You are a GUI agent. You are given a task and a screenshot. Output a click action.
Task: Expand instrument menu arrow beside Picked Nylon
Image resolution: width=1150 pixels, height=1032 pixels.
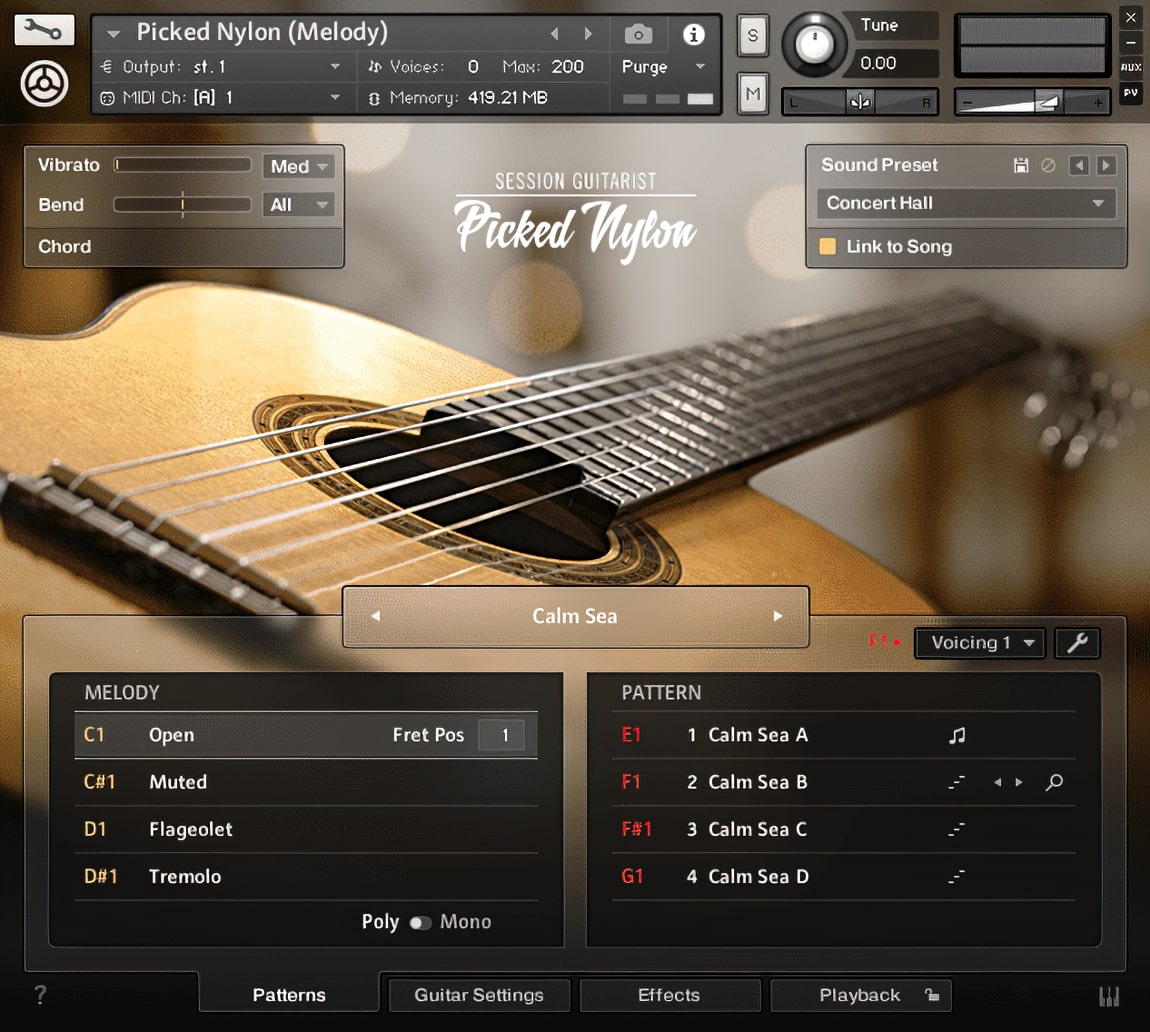(114, 34)
